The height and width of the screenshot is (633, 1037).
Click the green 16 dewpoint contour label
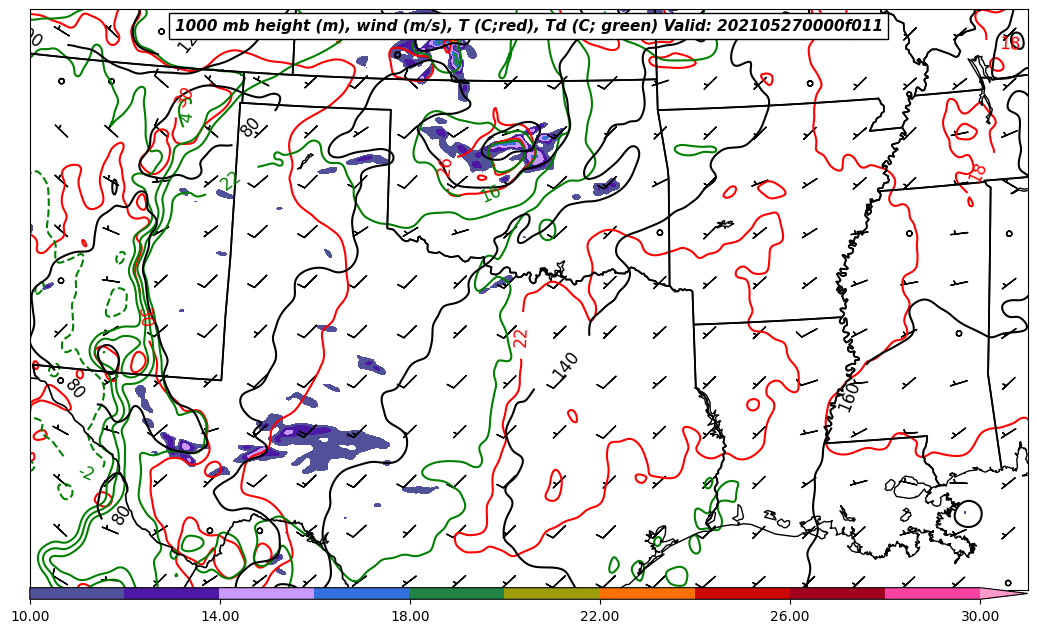pos(491,194)
